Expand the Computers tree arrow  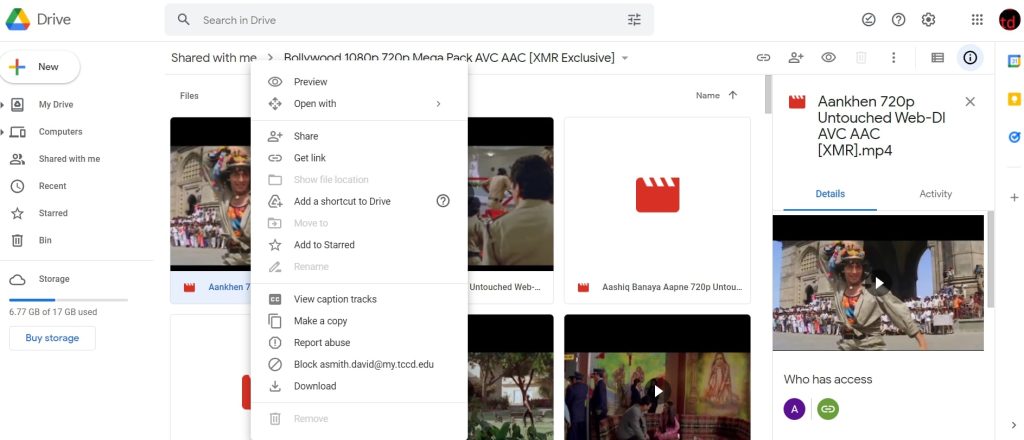click(x=3, y=132)
